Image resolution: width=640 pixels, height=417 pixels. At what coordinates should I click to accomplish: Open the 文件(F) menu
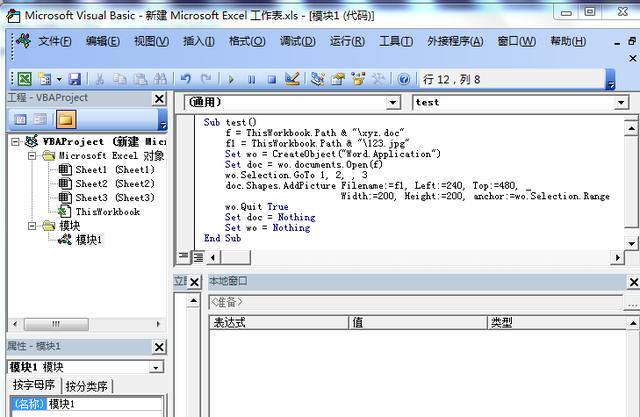point(55,41)
